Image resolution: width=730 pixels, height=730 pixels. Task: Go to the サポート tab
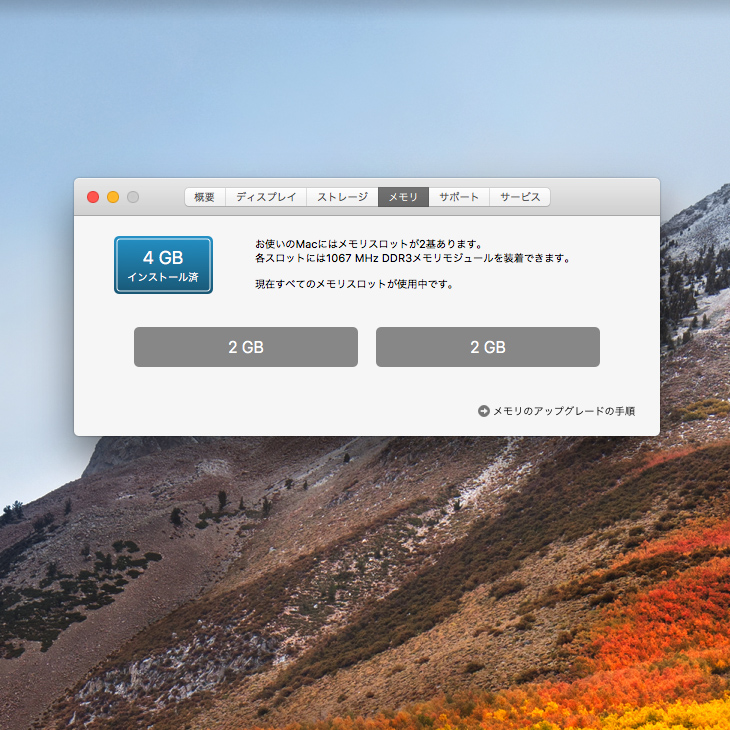[459, 197]
